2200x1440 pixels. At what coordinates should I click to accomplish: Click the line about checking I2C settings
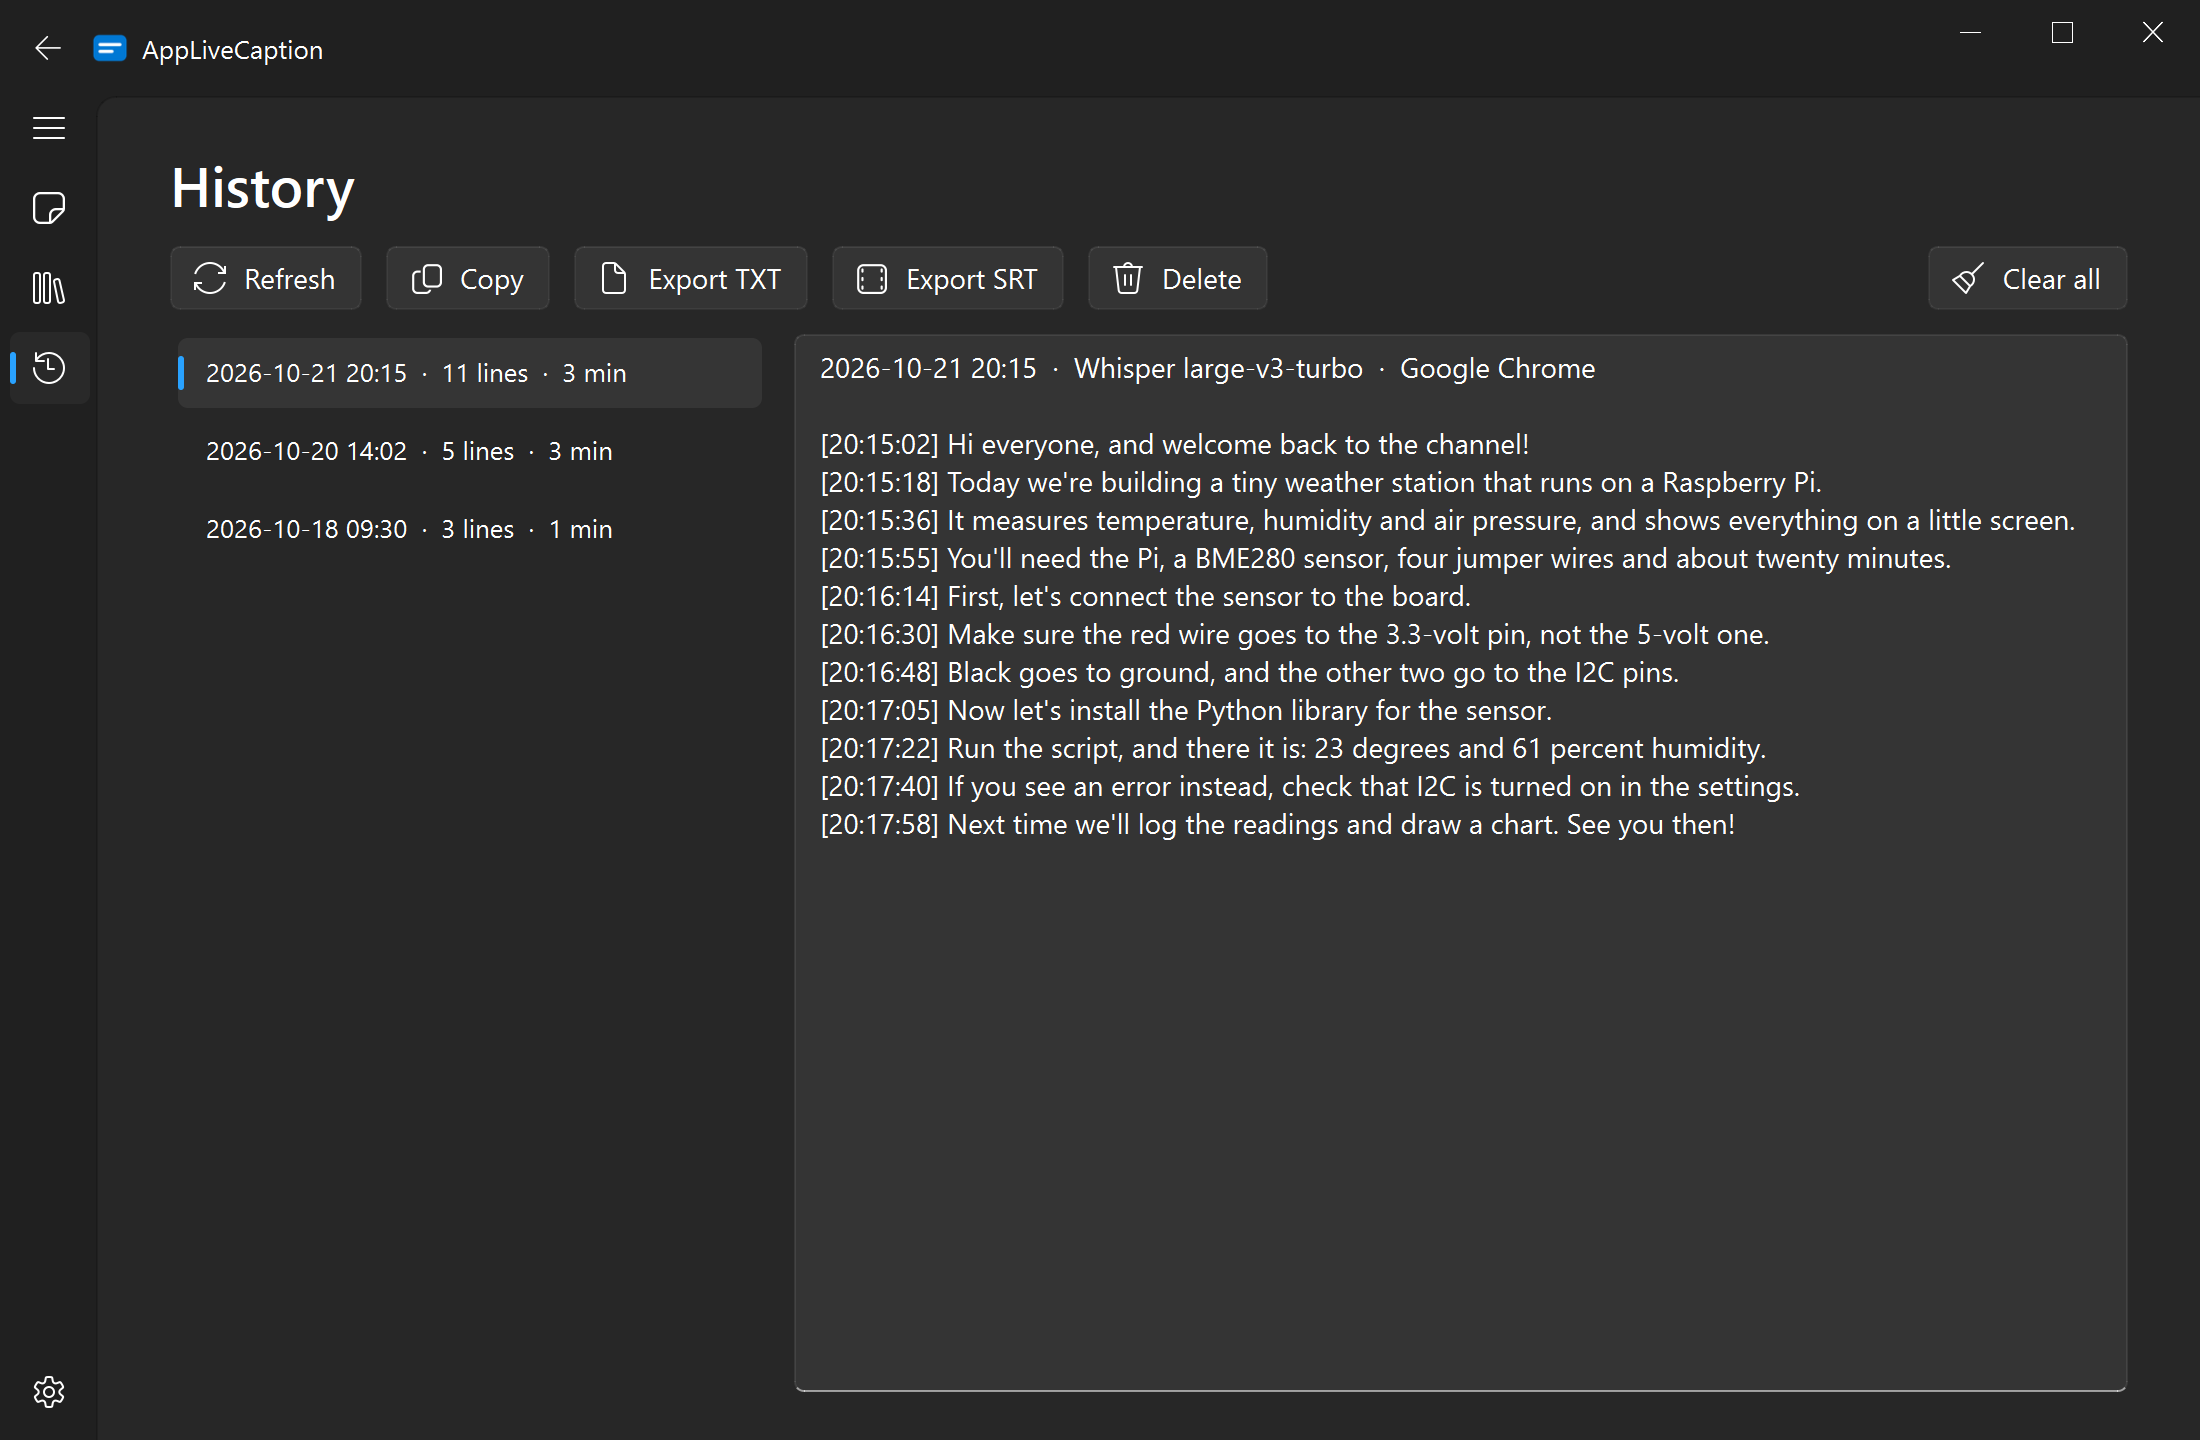[1309, 786]
